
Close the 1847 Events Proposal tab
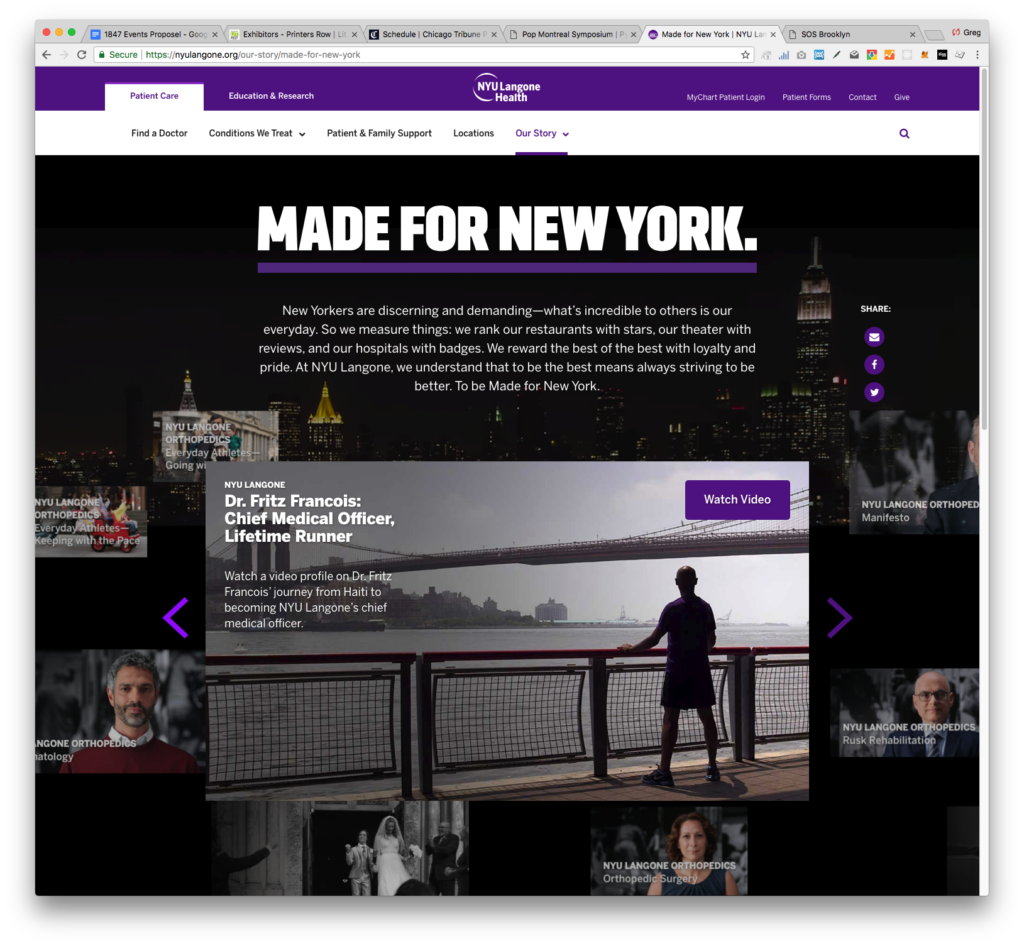[x=215, y=35]
